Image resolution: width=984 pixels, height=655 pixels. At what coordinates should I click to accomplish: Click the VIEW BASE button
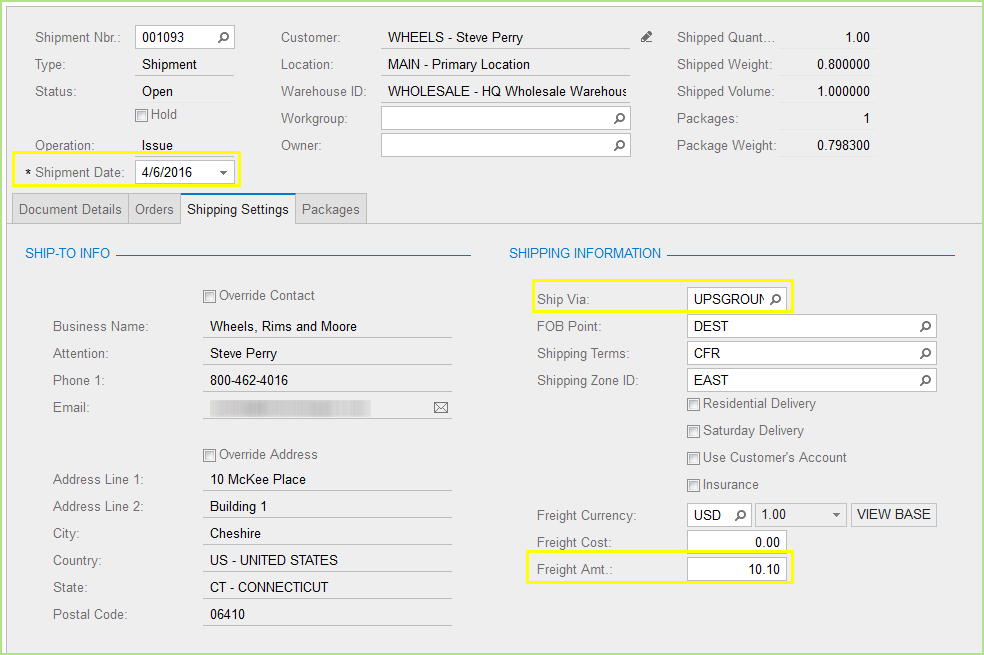pyautogui.click(x=893, y=514)
